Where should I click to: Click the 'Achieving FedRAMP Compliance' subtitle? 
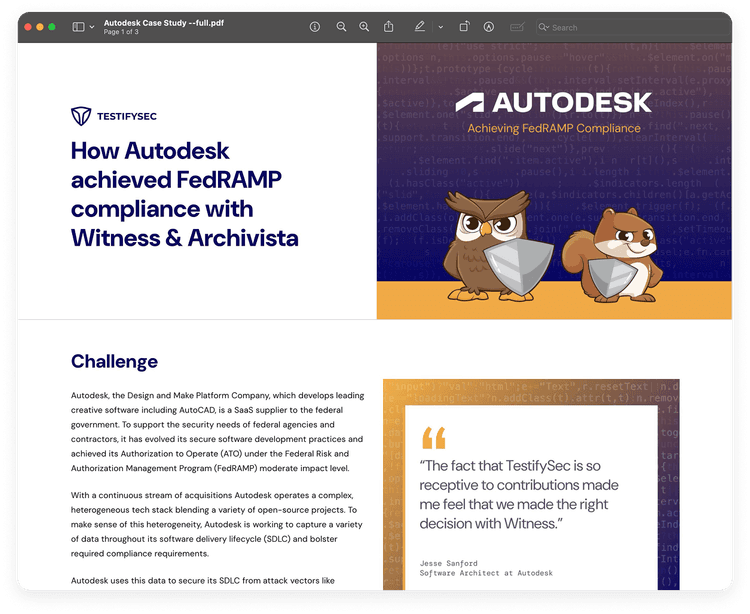554,128
